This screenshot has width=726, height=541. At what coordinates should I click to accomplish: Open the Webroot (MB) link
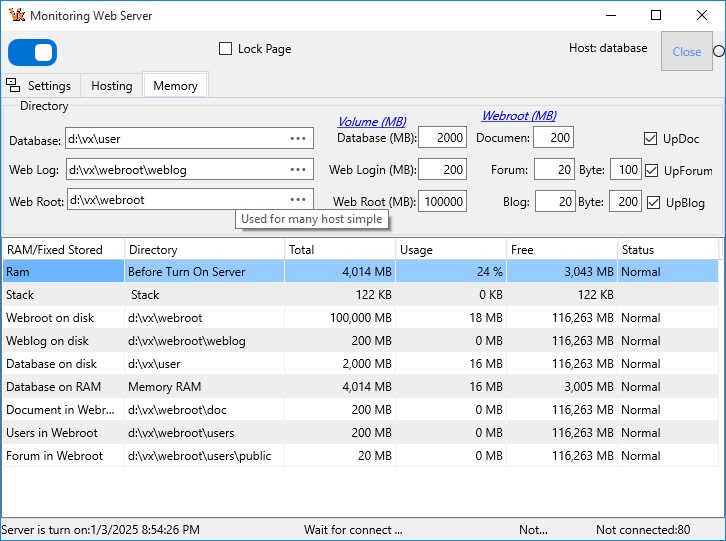(519, 116)
